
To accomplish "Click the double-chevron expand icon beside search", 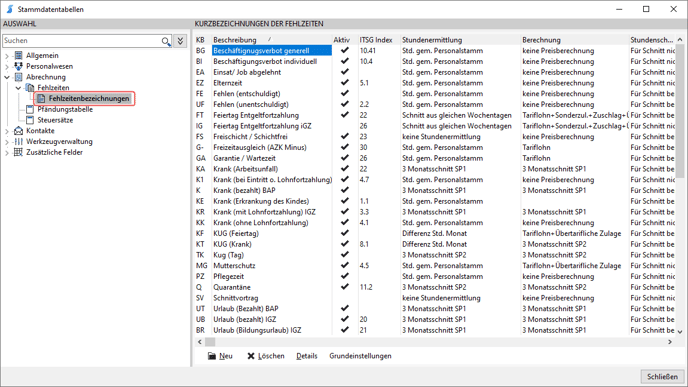I will point(180,41).
